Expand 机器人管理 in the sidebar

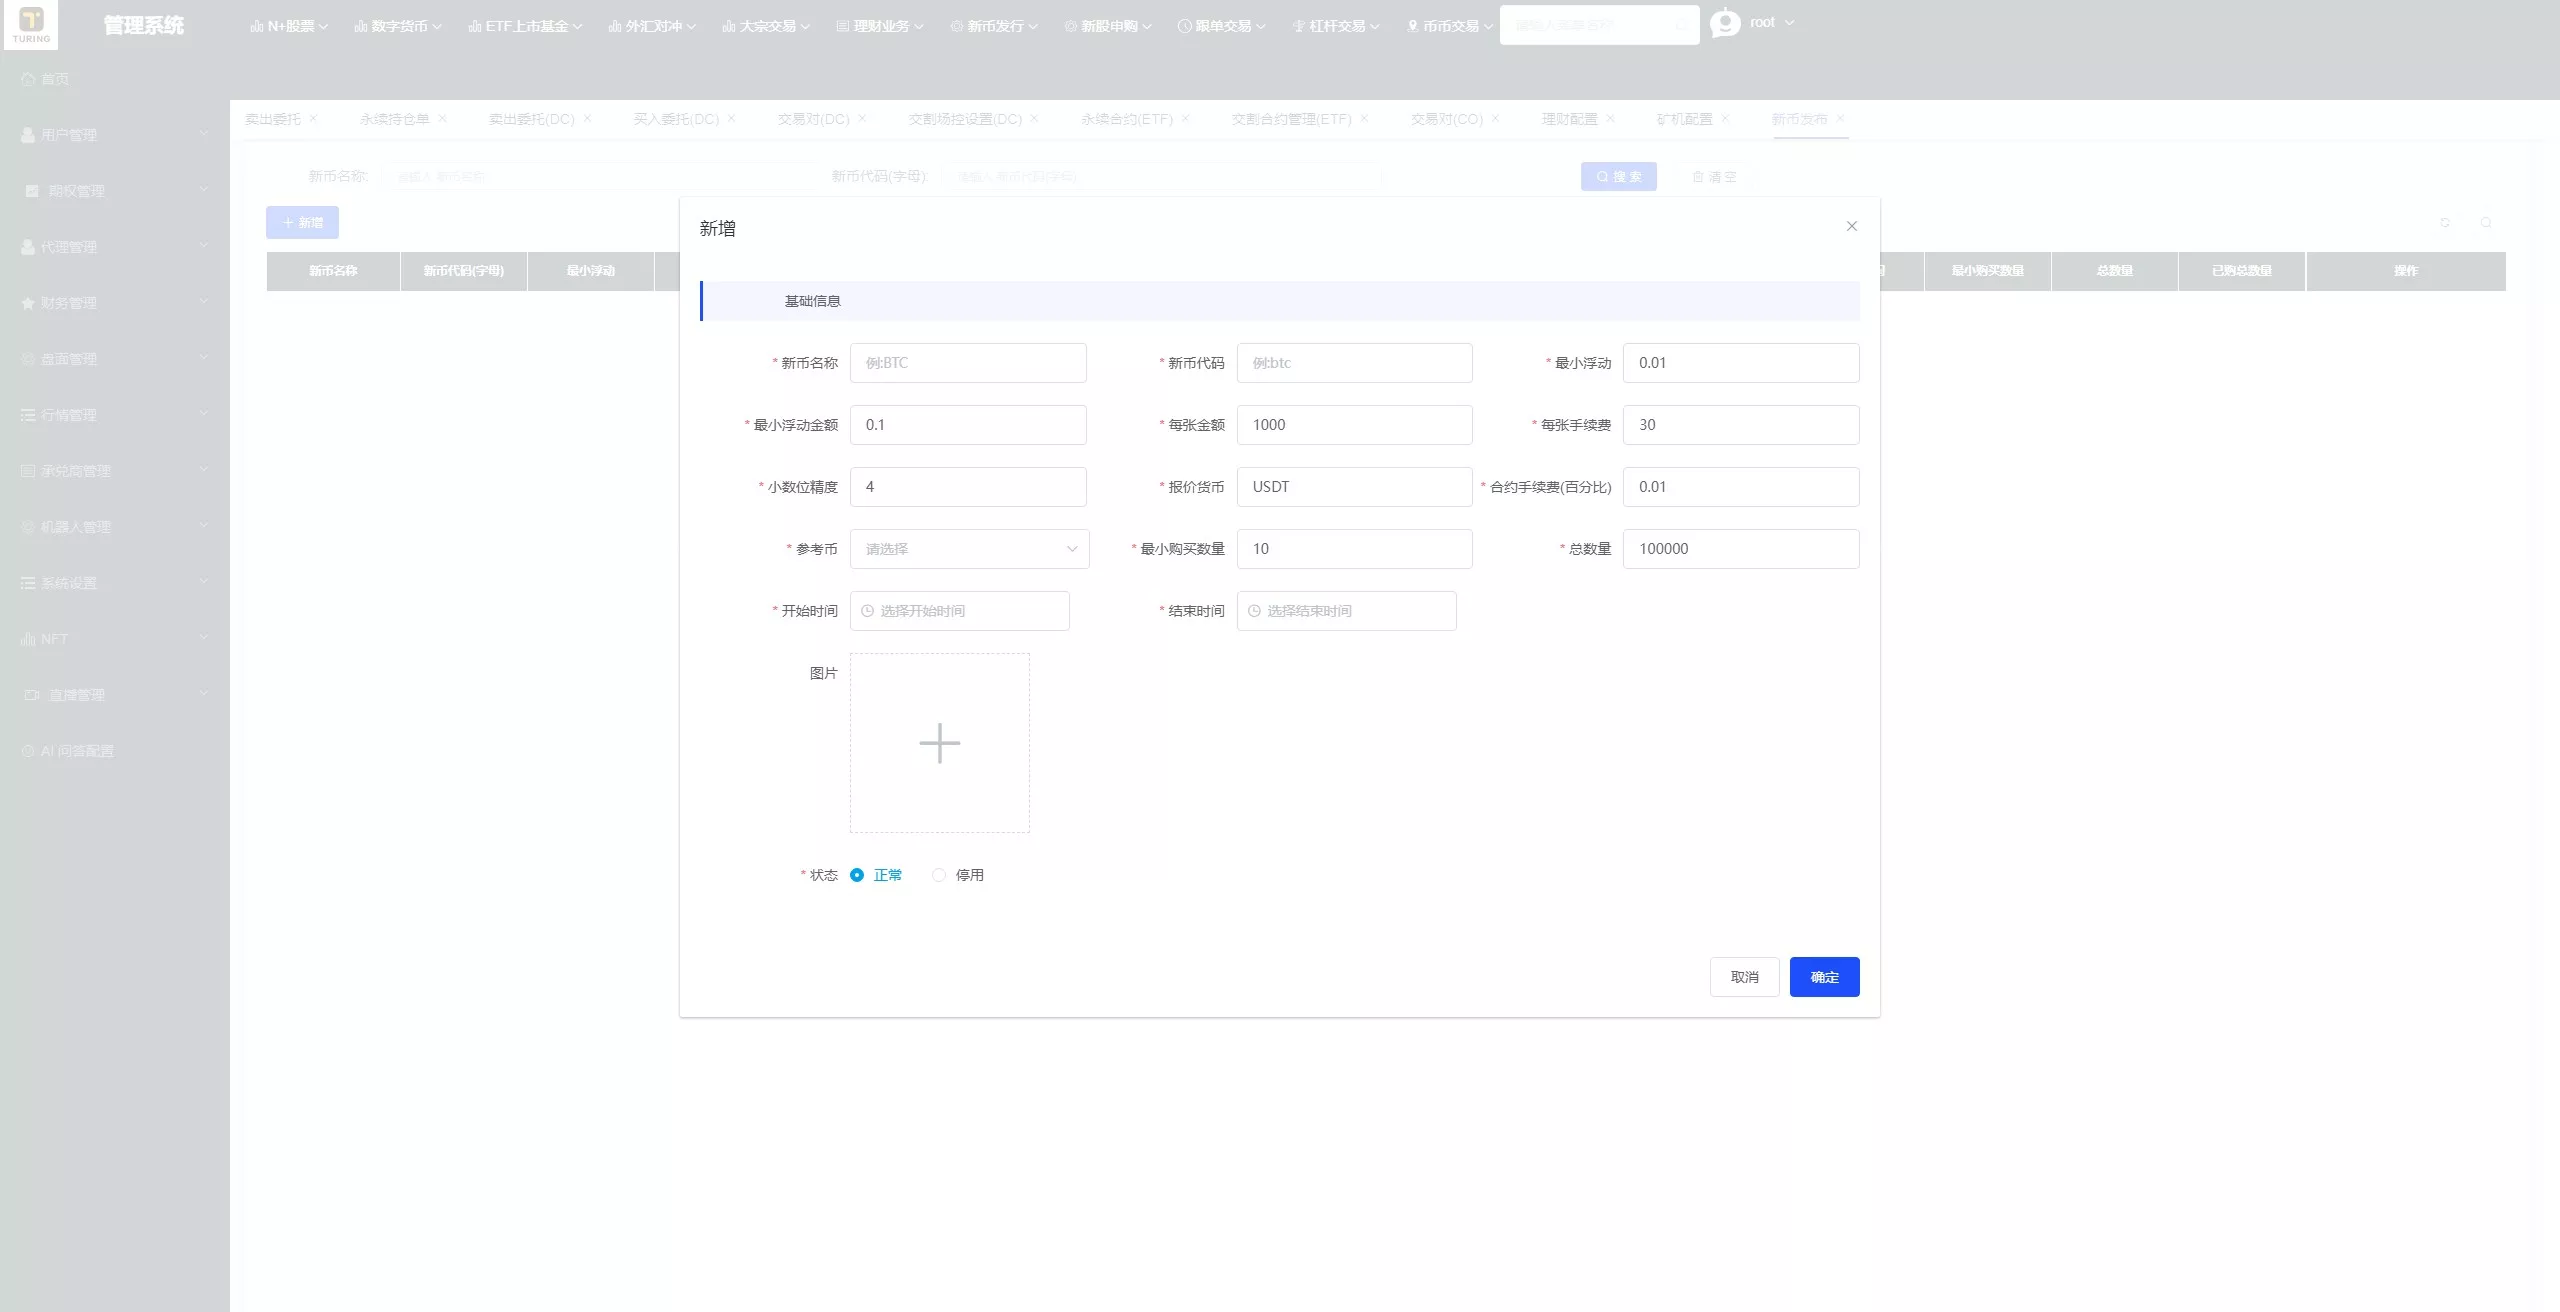[x=115, y=527]
